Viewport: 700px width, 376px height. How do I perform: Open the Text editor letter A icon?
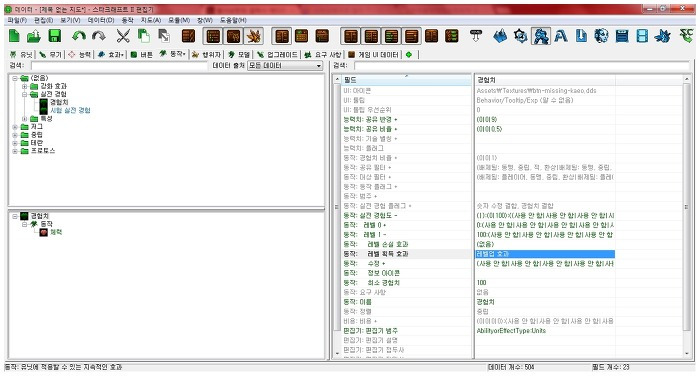[561, 36]
